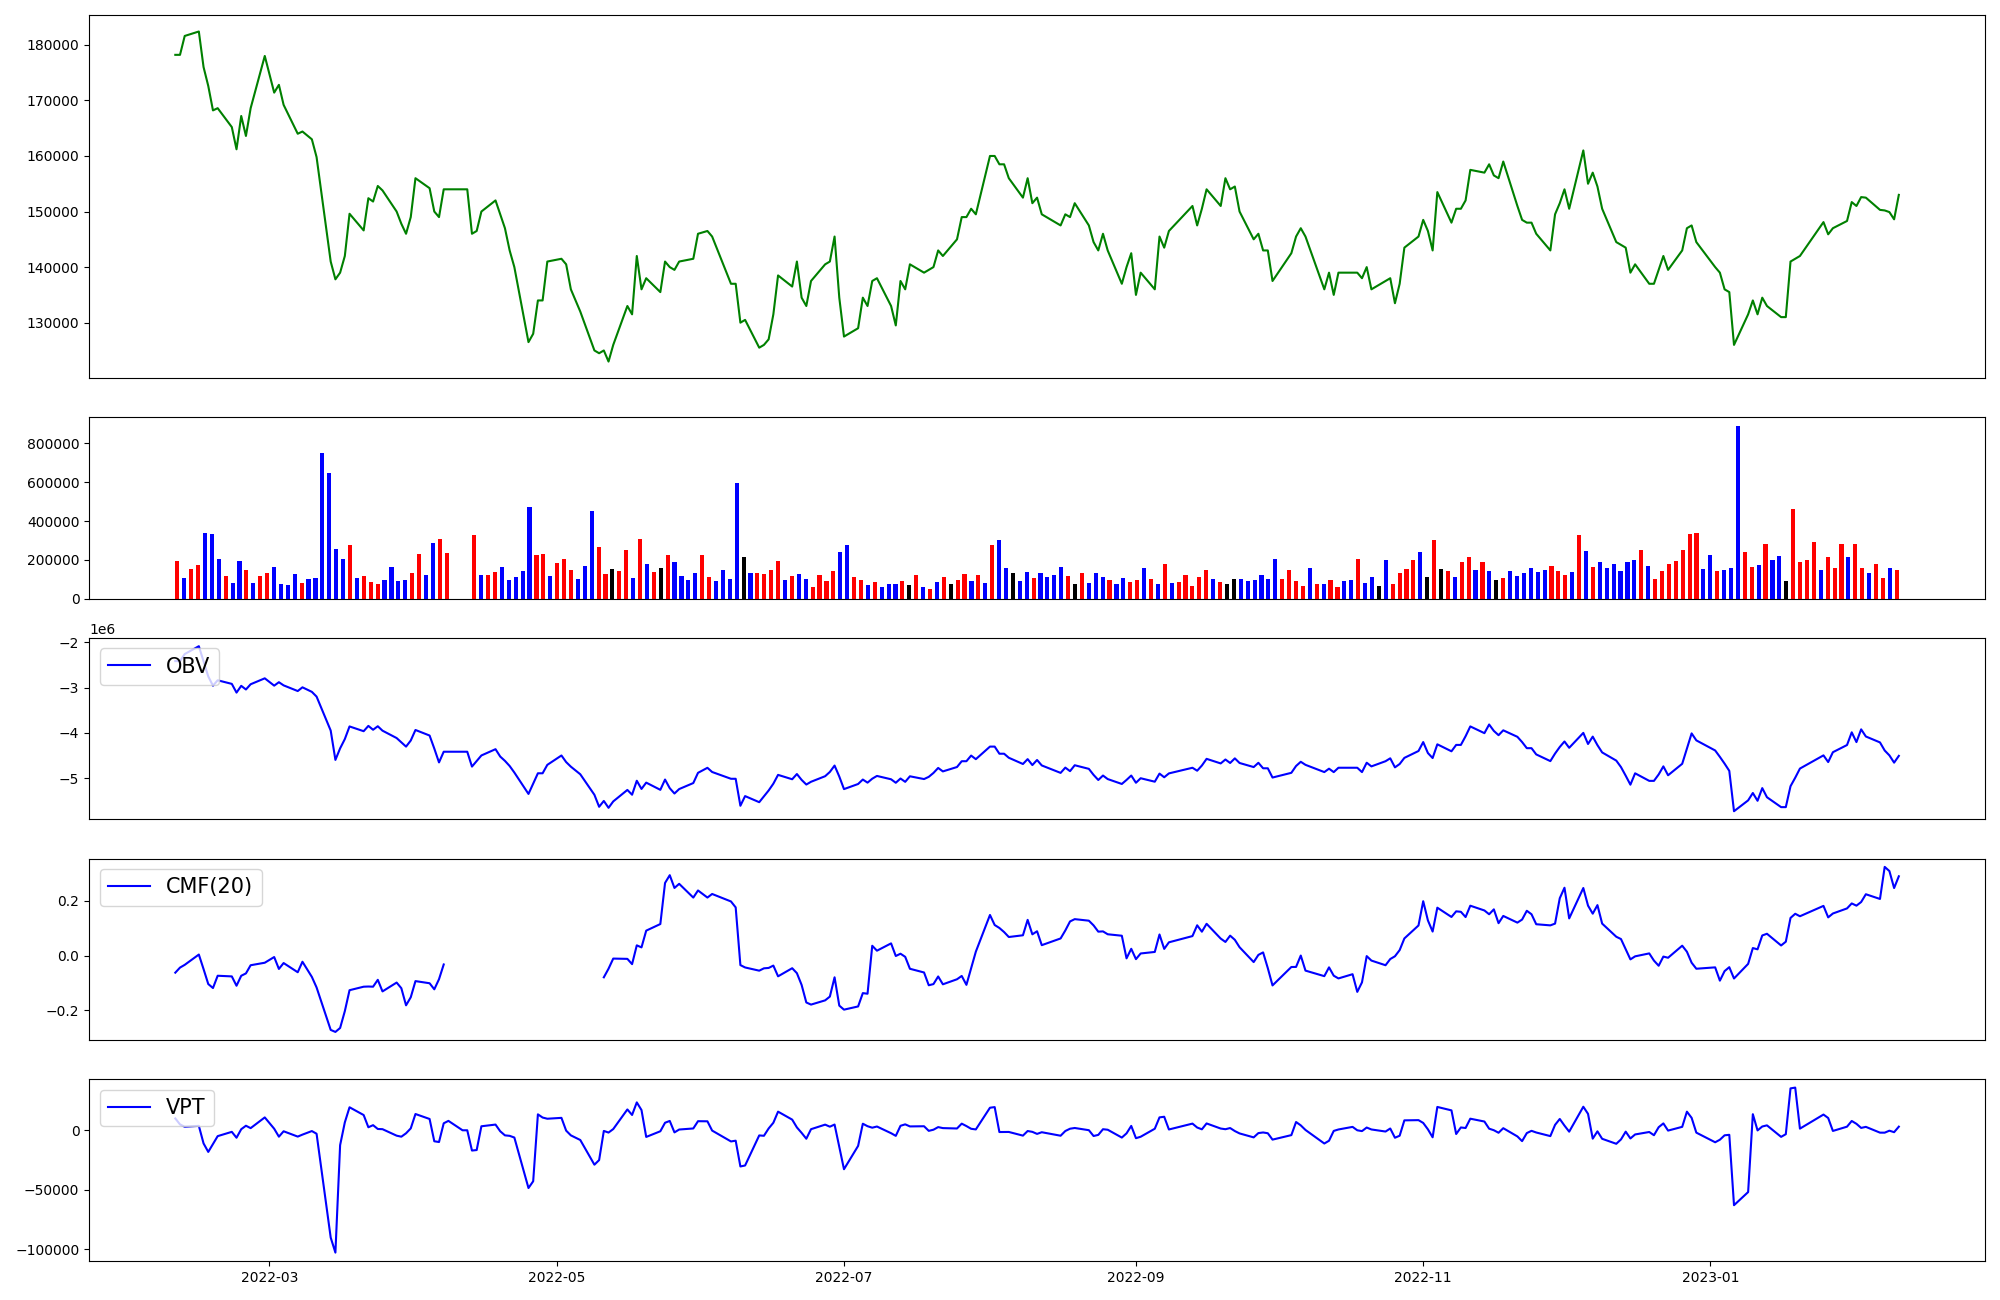This screenshot has height=1300, width=2000.
Task: Click the 800000 volume axis tick label
Action: (x=54, y=444)
